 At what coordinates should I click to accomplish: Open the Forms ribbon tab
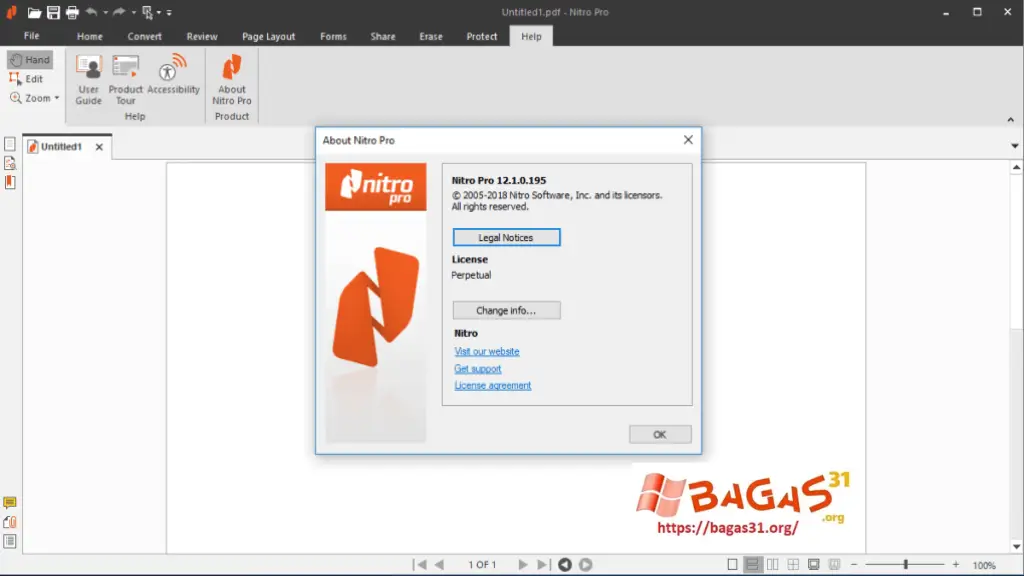(333, 36)
